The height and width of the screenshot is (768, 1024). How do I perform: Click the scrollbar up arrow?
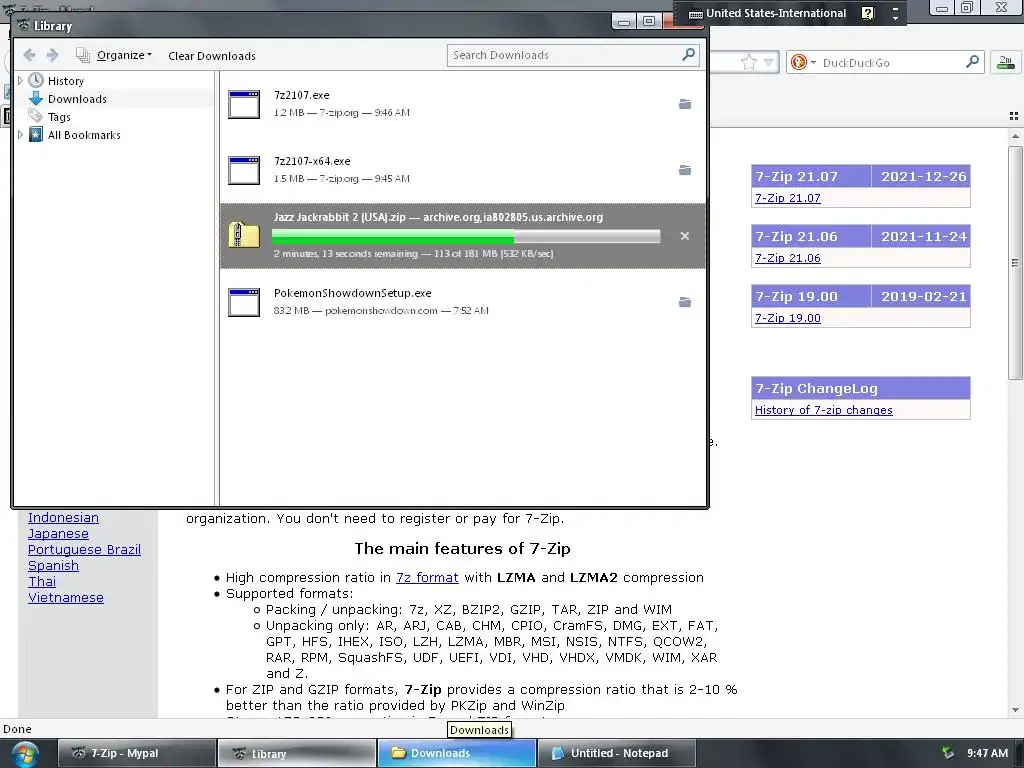1015,136
